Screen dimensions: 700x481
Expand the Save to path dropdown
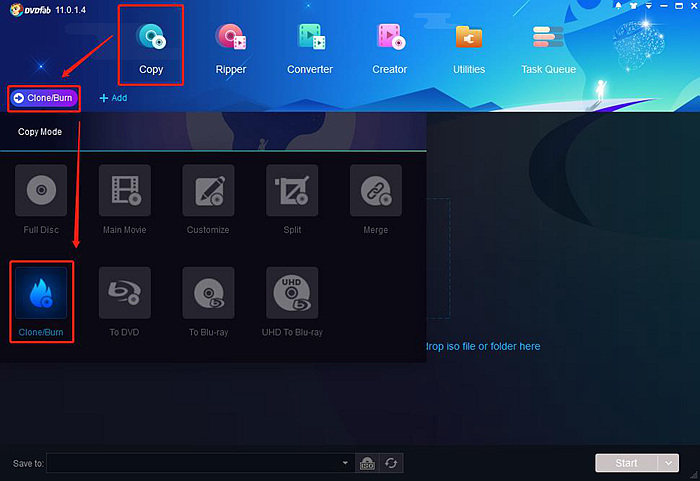[x=345, y=463]
